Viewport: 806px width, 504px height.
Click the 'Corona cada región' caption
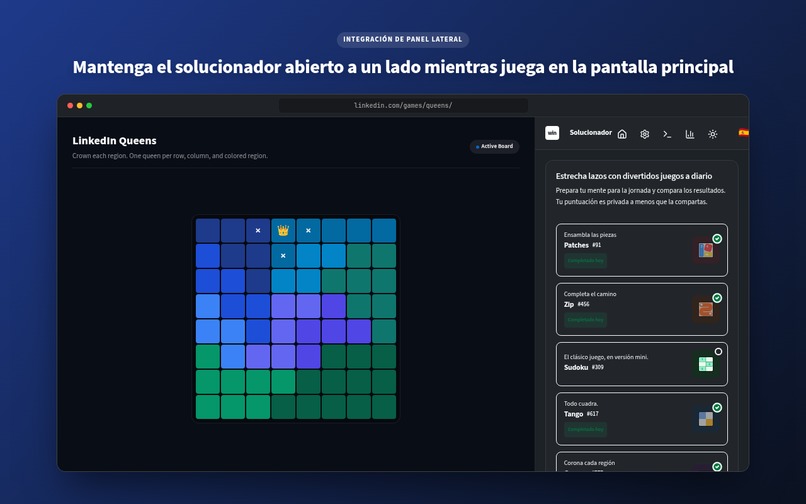[590, 463]
